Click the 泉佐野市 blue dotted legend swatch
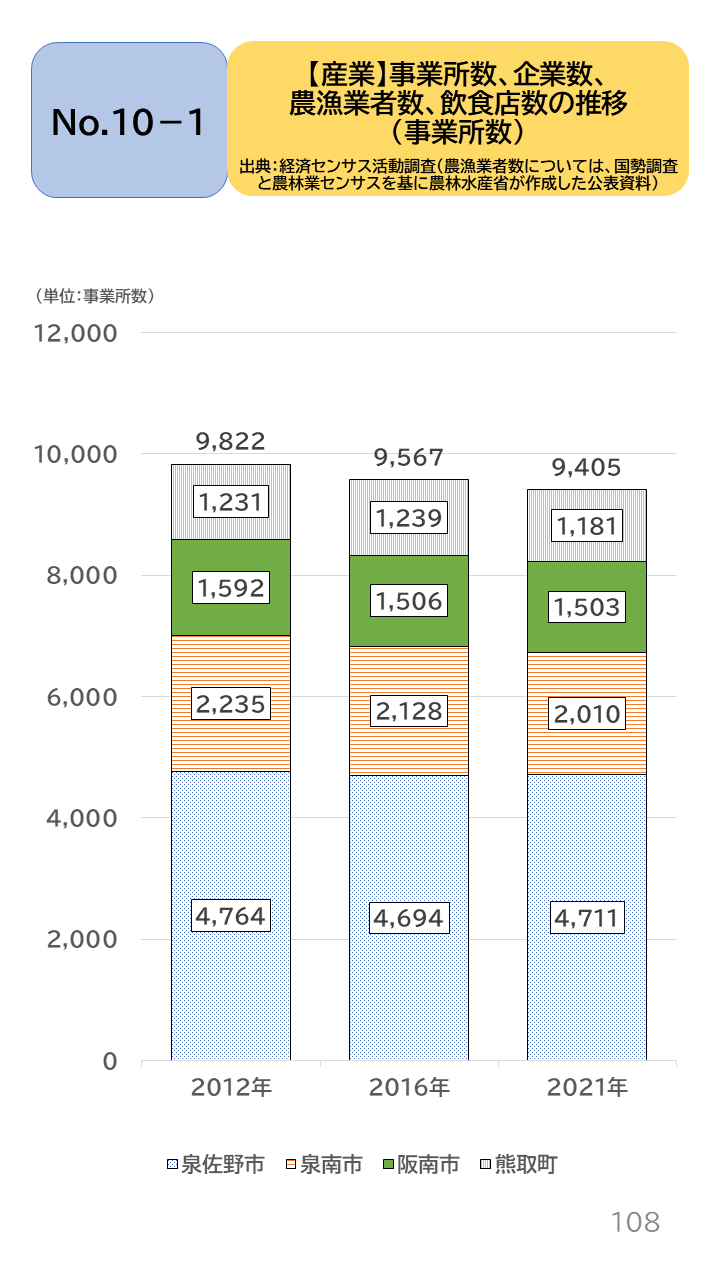 coord(172,1164)
